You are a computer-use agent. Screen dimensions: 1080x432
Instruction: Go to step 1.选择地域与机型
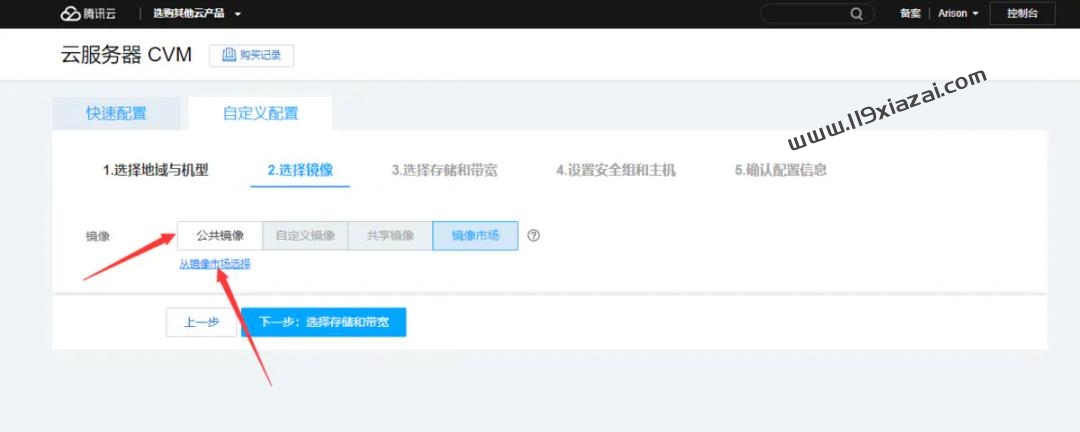tap(156, 170)
